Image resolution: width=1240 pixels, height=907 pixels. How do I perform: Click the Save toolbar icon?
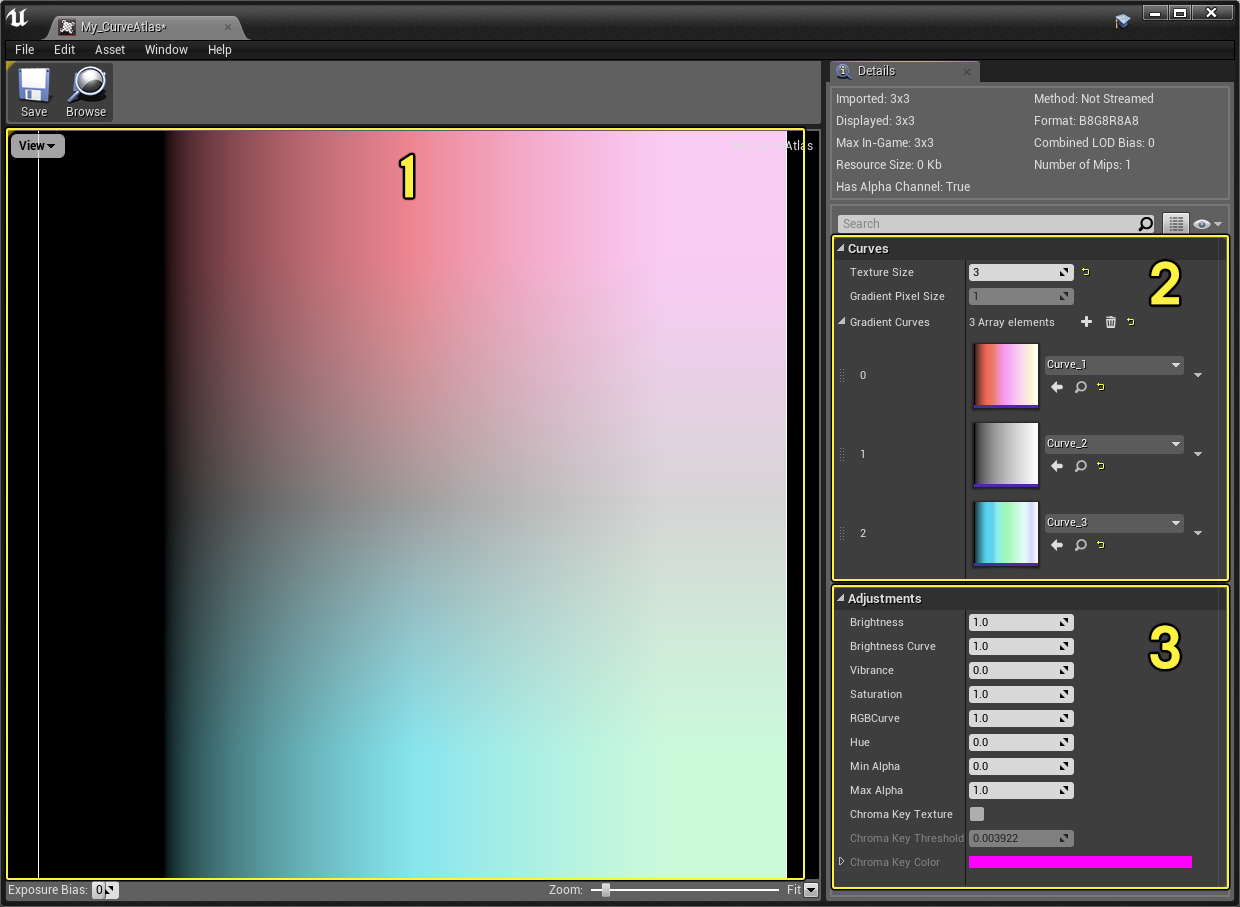click(34, 93)
